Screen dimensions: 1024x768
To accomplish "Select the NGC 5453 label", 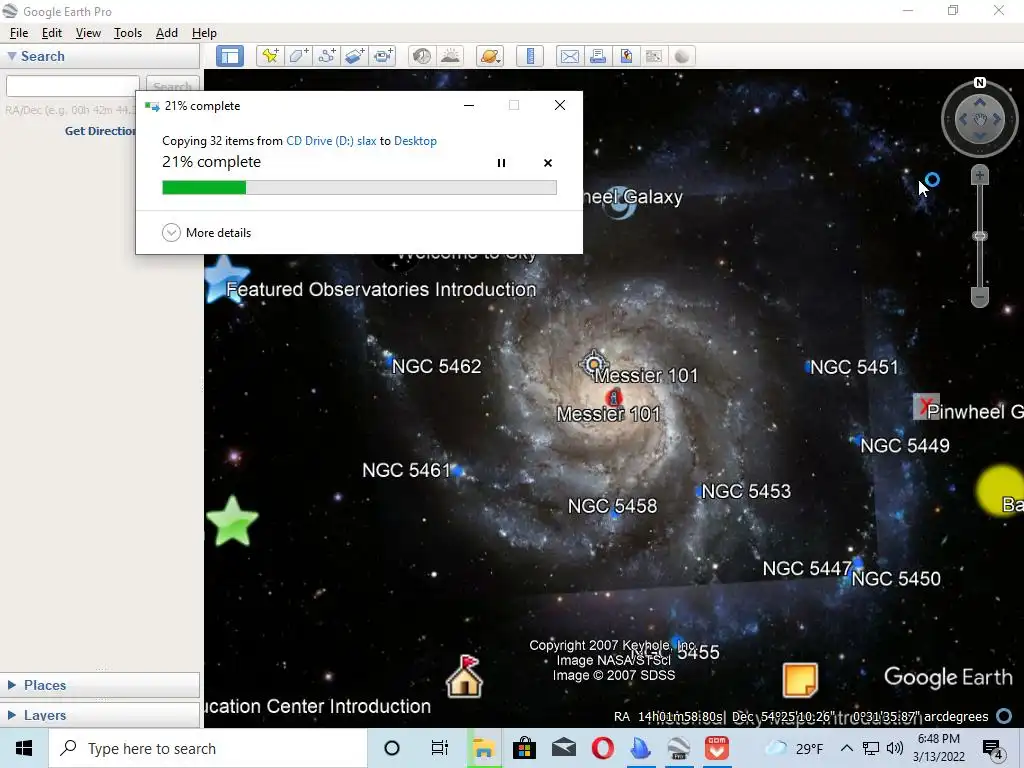I will click(746, 491).
